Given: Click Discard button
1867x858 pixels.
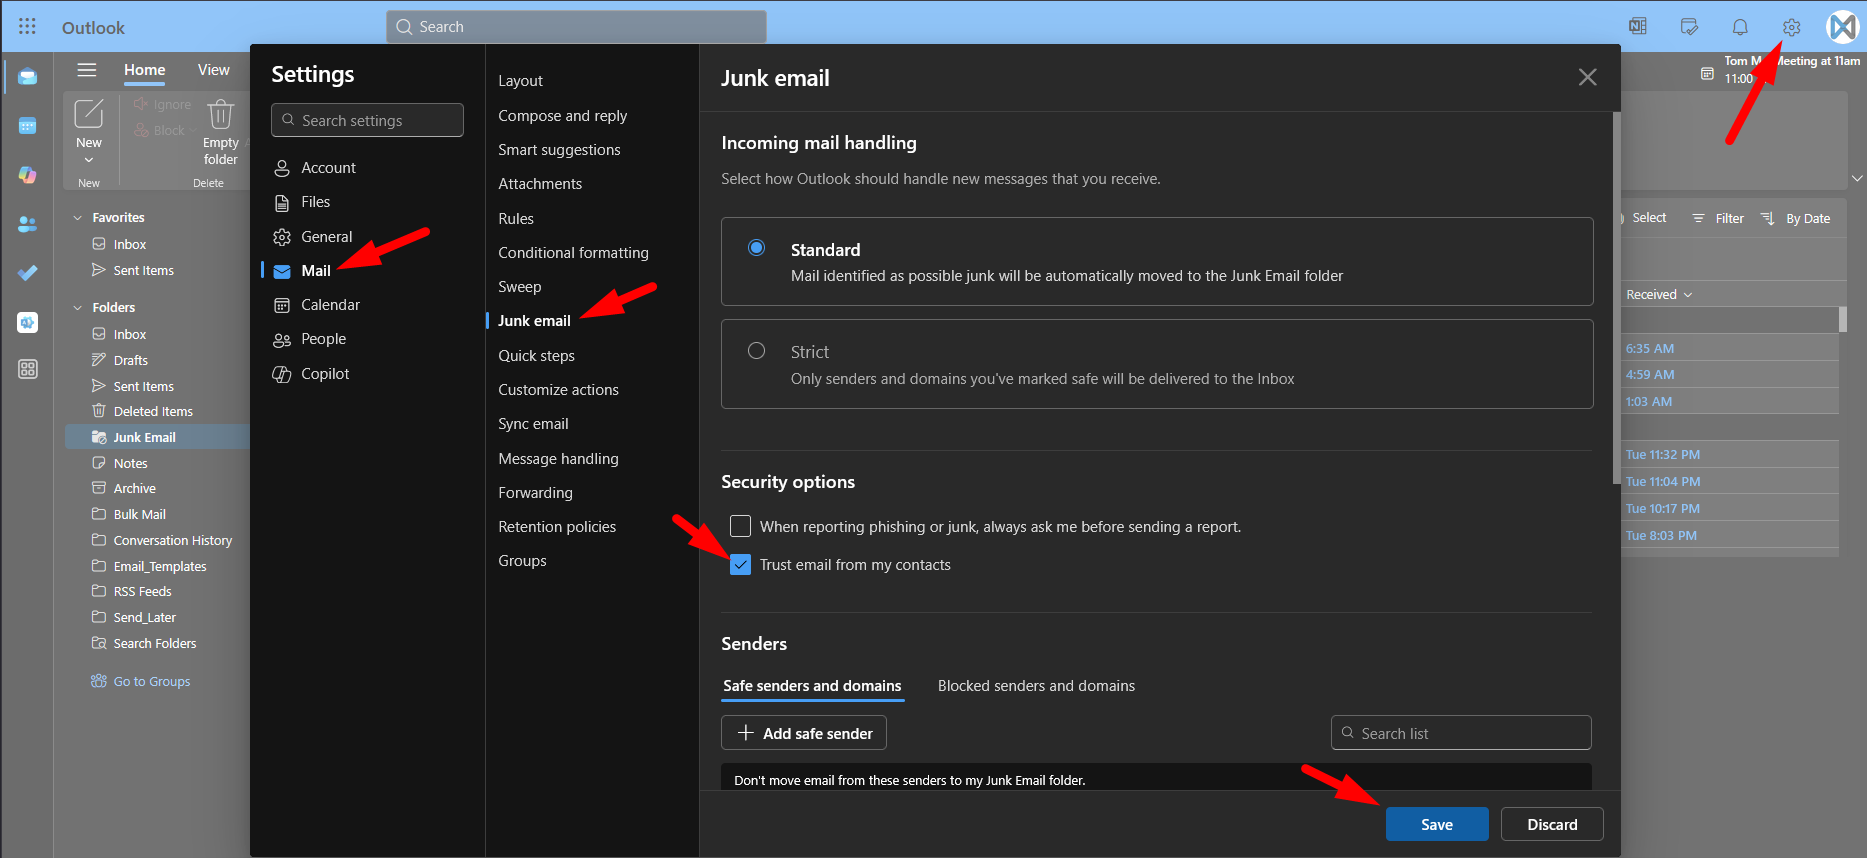Looking at the screenshot, I should pyautogui.click(x=1552, y=824).
